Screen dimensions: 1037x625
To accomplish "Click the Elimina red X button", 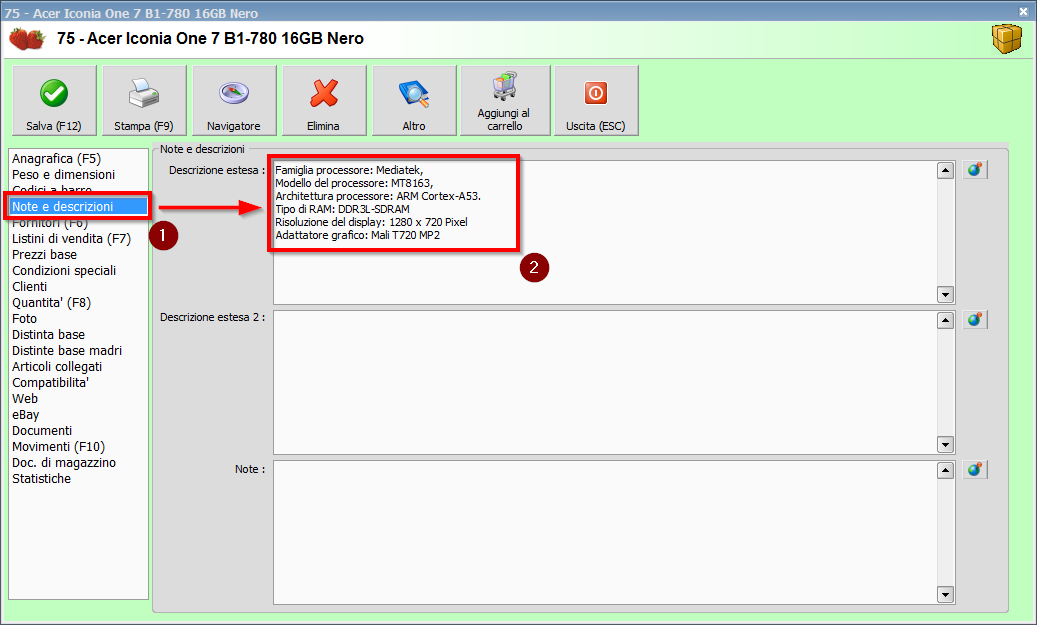I will tap(324, 101).
